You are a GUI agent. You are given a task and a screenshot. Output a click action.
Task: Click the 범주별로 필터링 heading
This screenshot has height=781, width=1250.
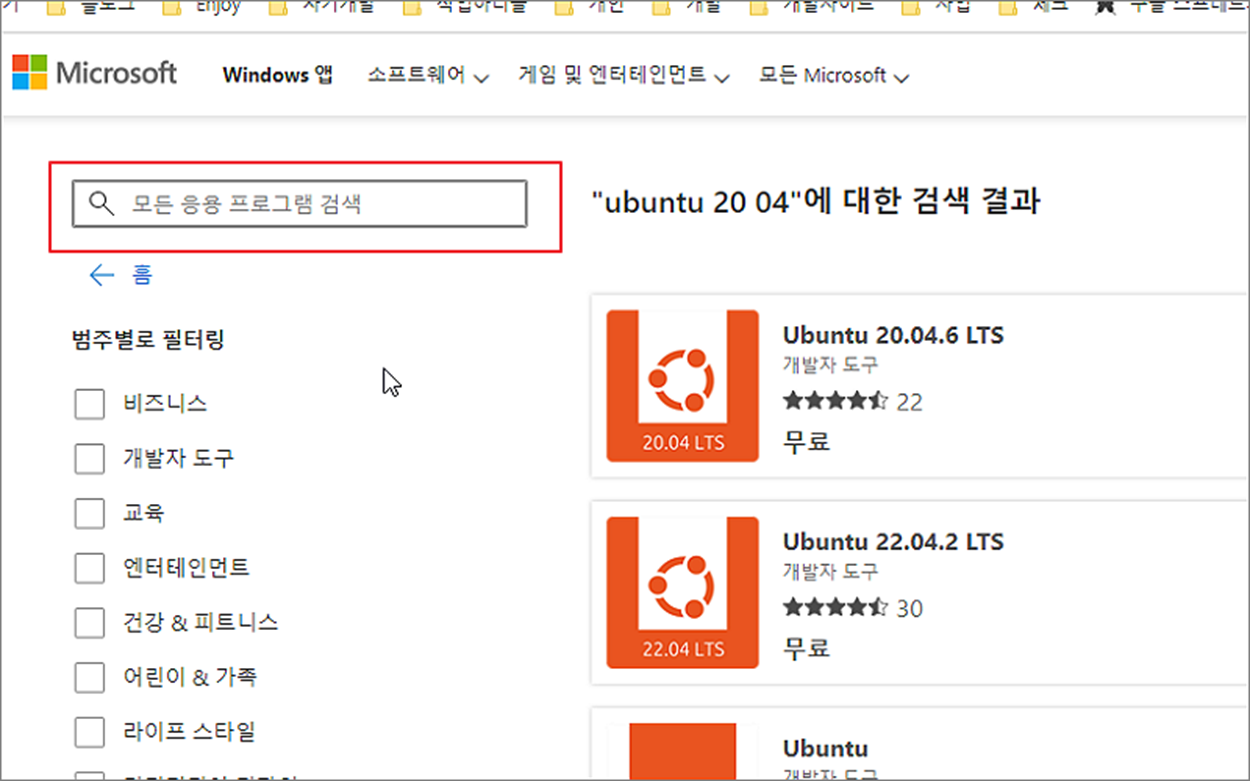(x=148, y=340)
